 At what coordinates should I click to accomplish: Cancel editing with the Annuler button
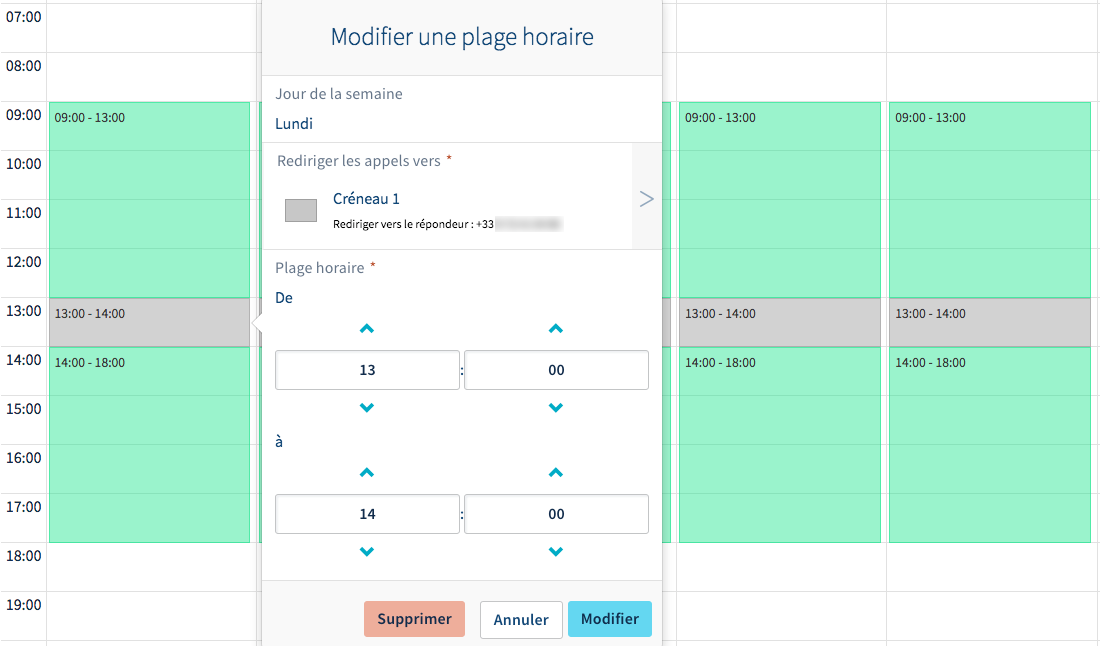[521, 619]
